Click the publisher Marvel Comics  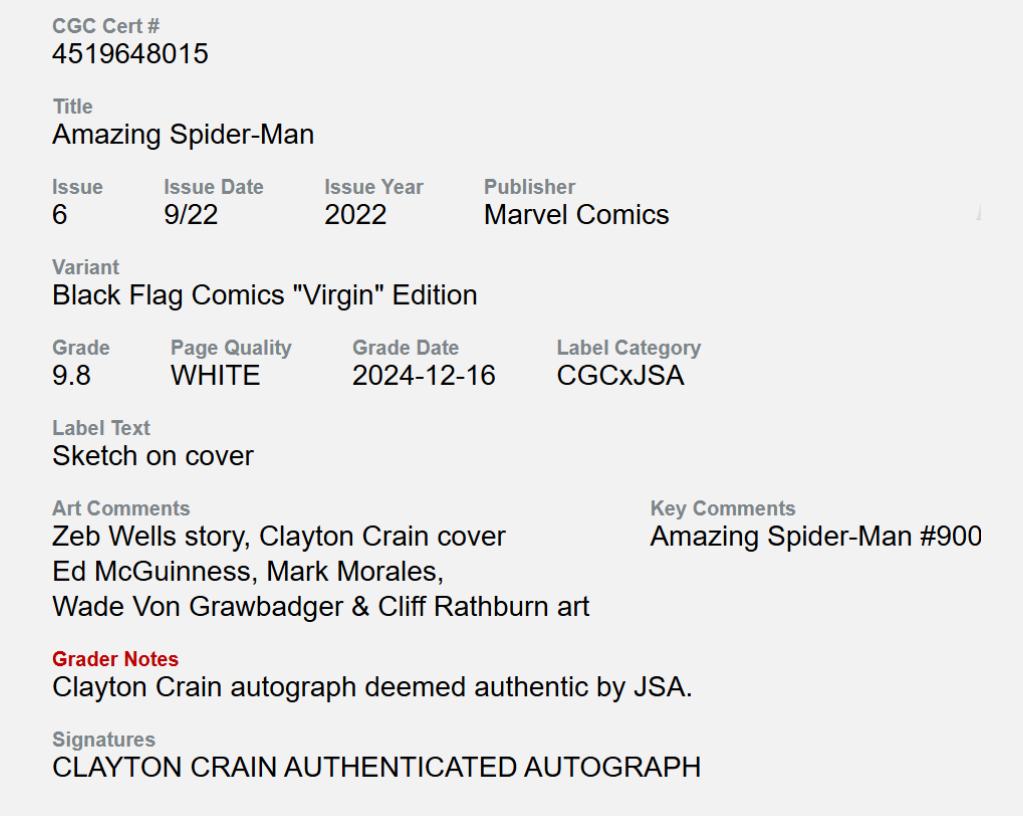pos(576,215)
